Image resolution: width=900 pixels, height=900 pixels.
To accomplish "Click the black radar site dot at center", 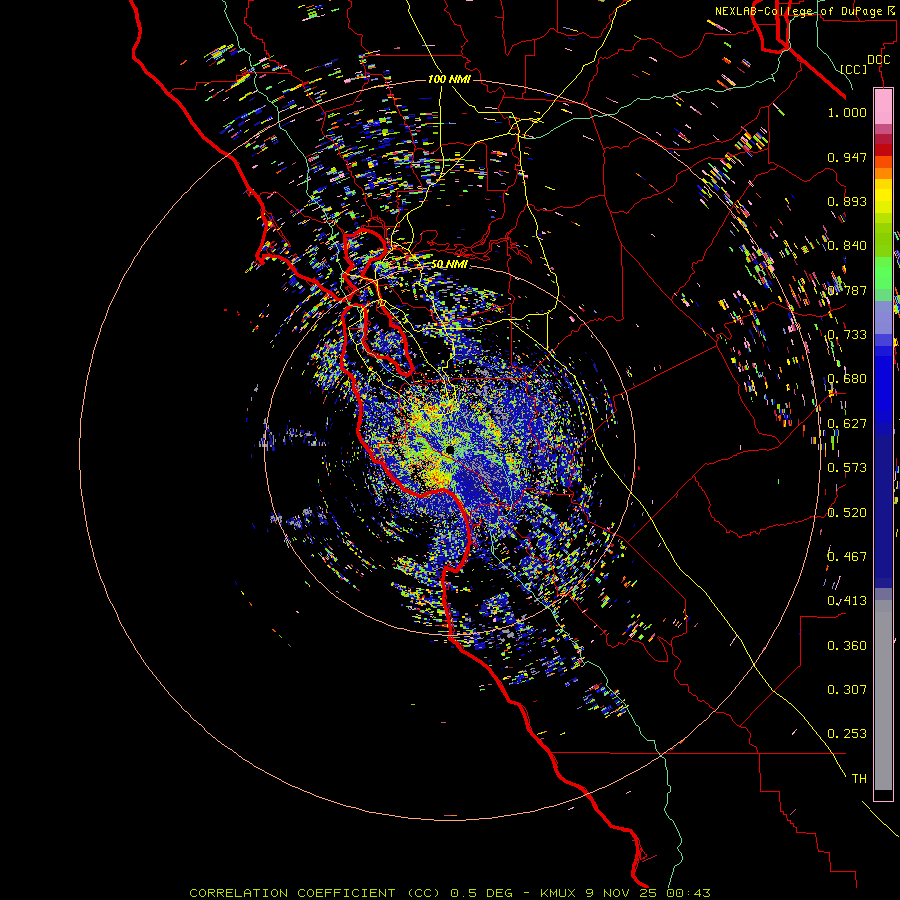I will tap(450, 450).
